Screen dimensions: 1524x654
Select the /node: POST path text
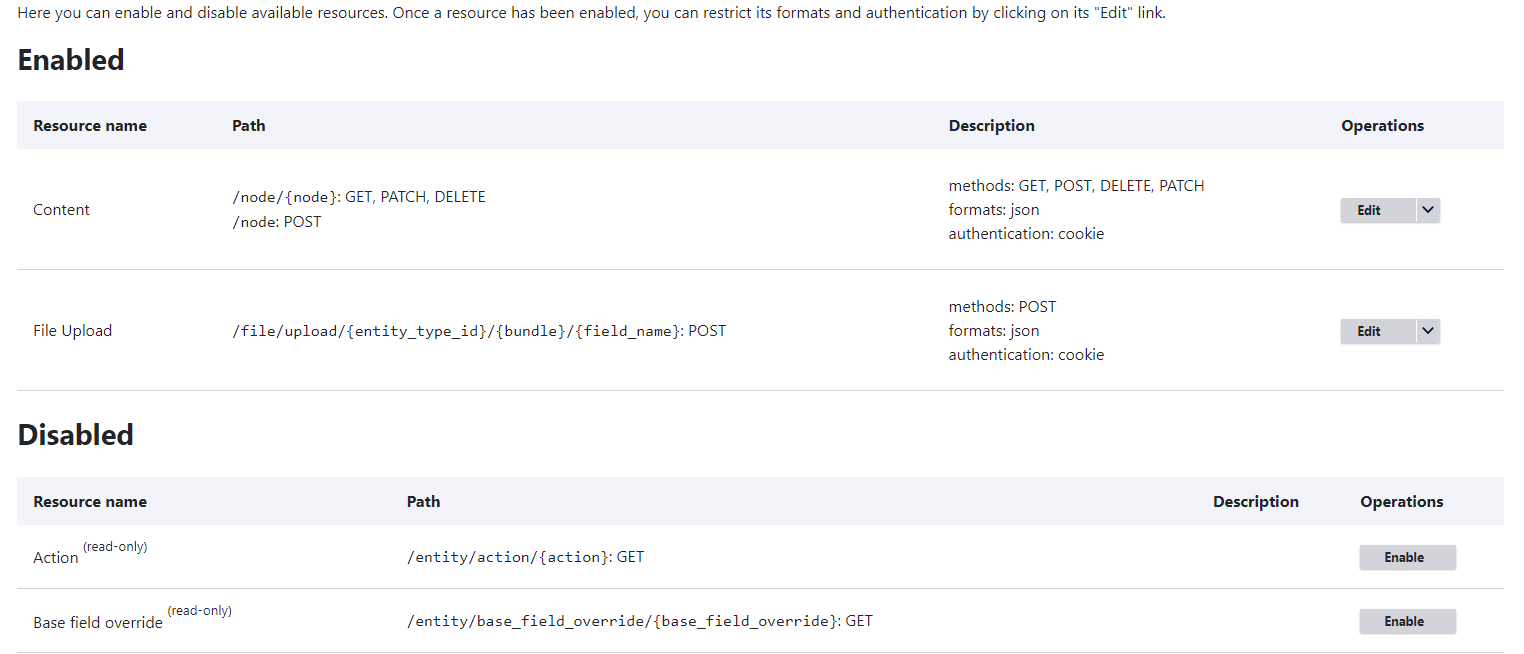277,222
